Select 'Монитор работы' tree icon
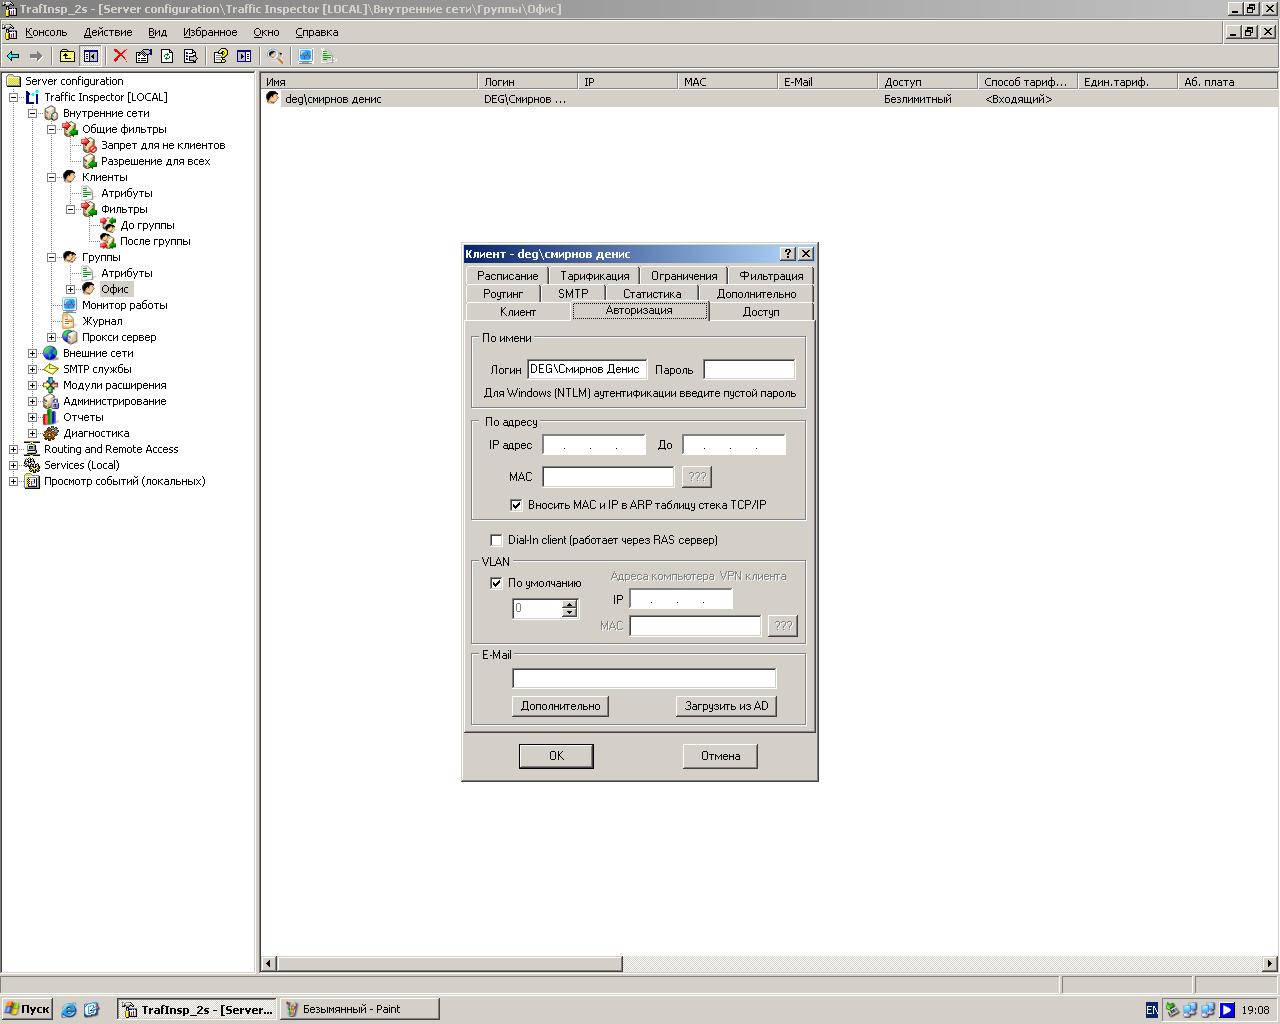This screenshot has width=1280, height=1024. coord(69,305)
